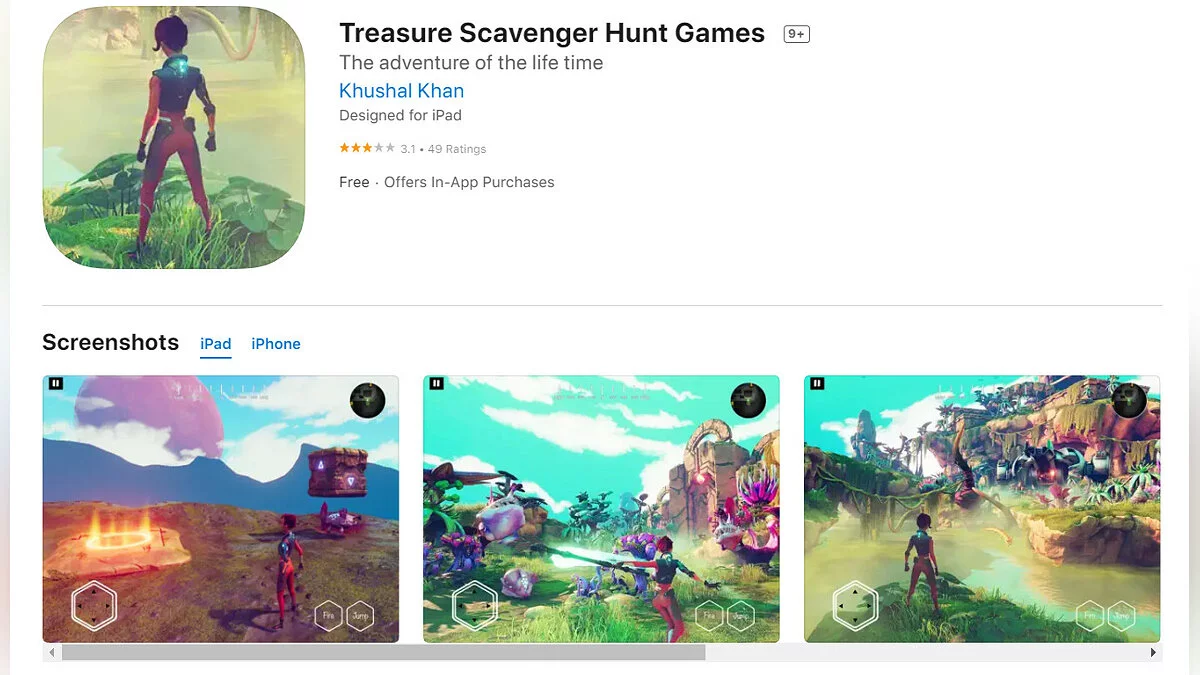1200x675 pixels.
Task: Click the pause icon on third screenshot
Action: (818, 383)
